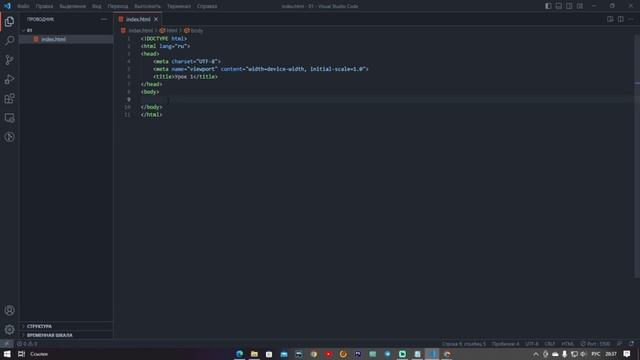Image resolution: width=640 pixels, height=360 pixels.
Task: Open Task View on the taskbar
Action: point(21,354)
